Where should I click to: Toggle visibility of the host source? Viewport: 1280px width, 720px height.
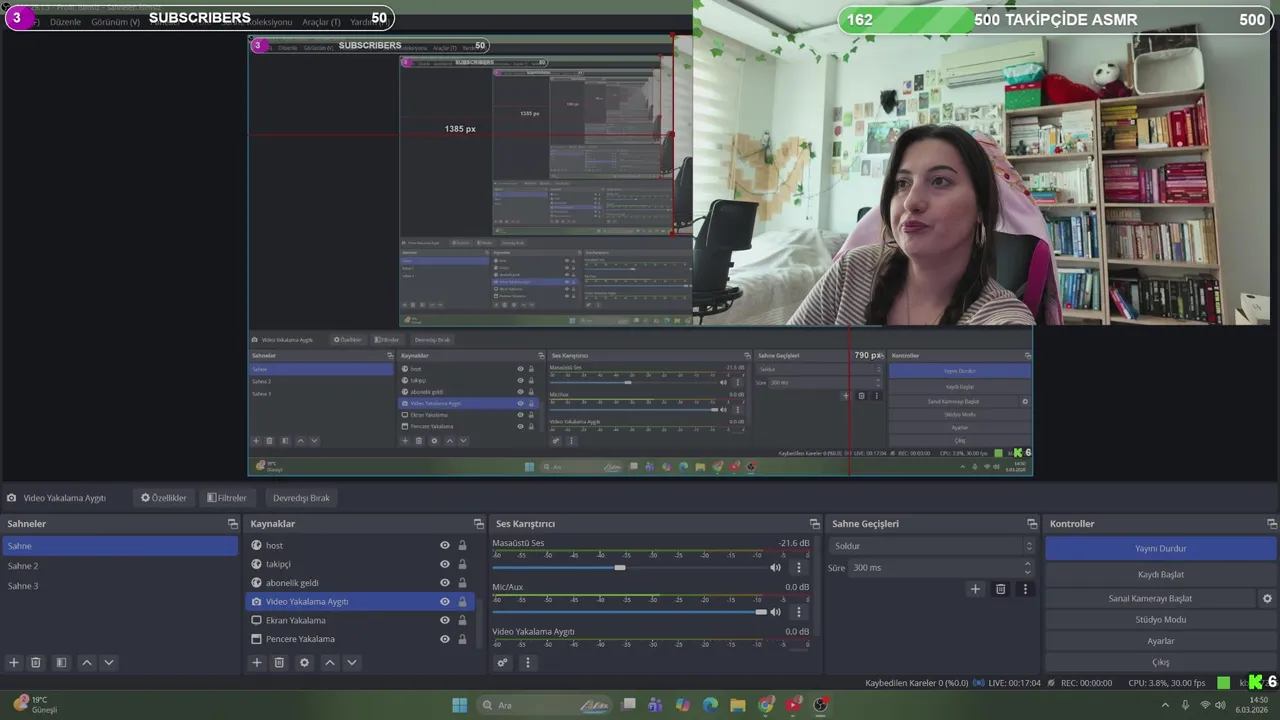tap(445, 545)
